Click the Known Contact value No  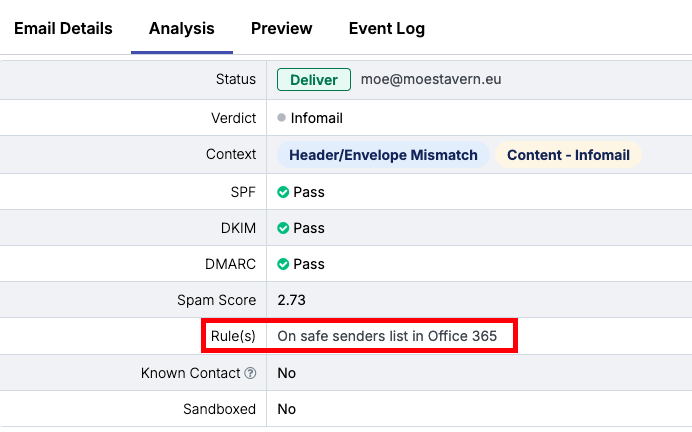tap(286, 373)
